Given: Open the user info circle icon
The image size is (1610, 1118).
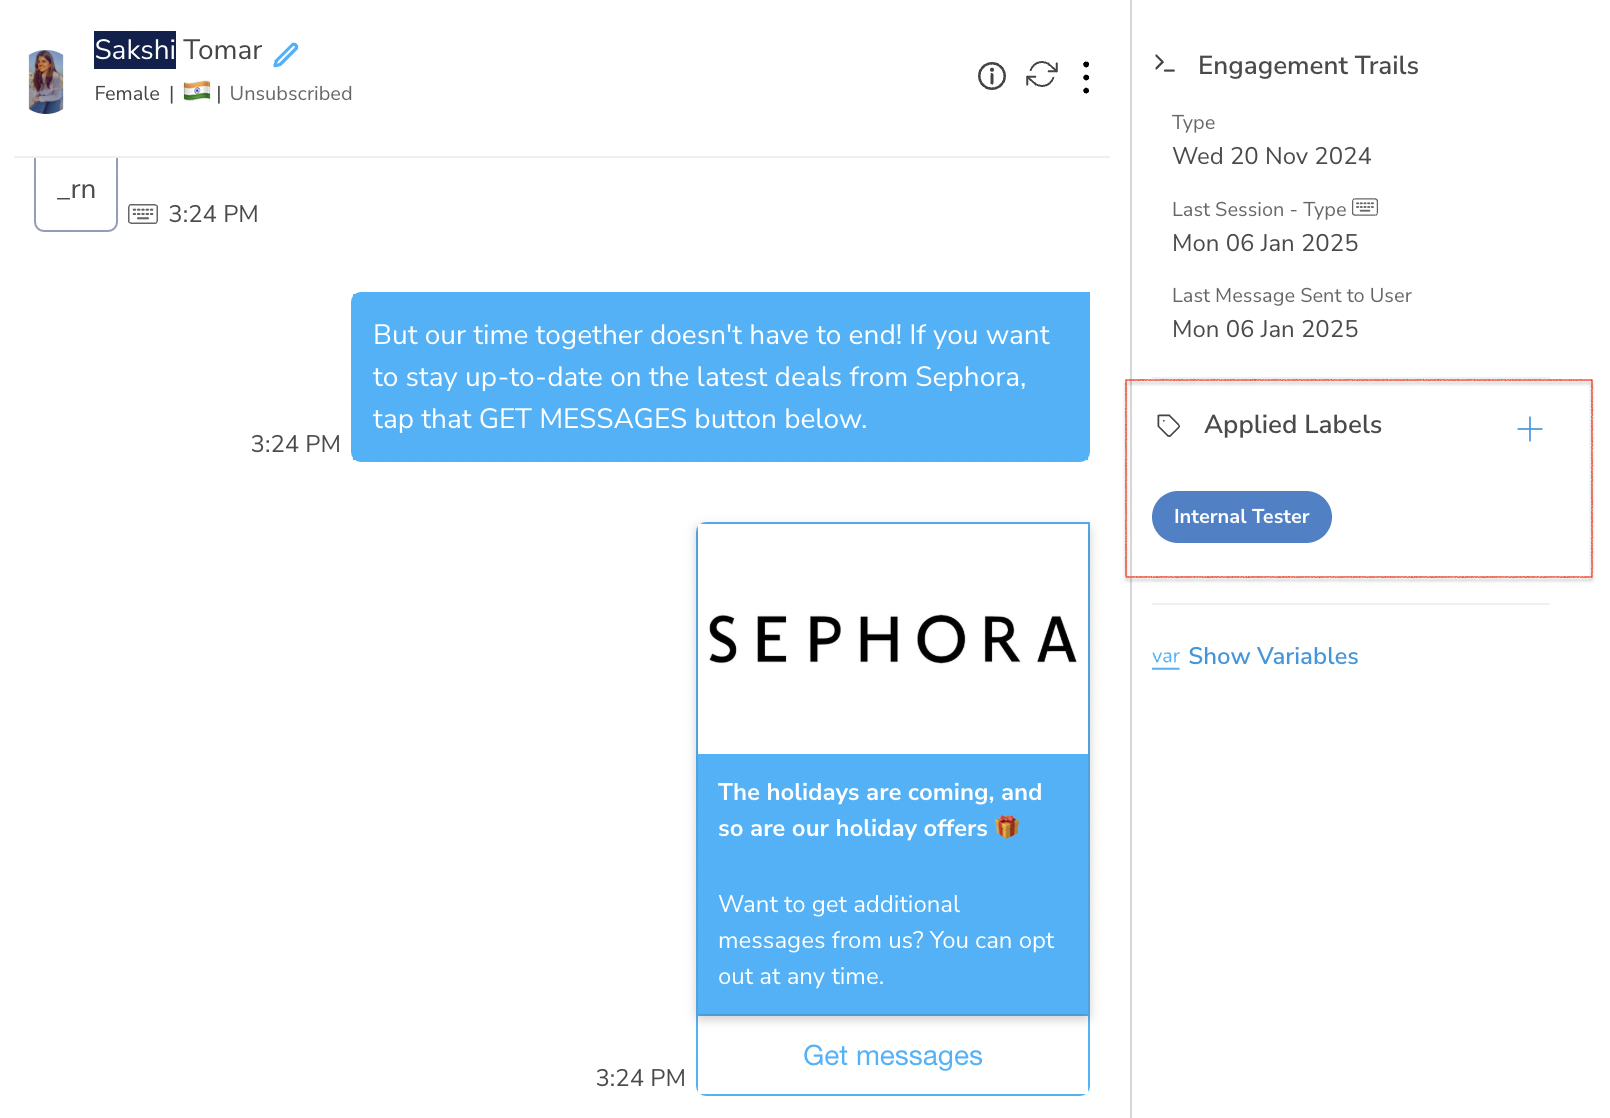Looking at the screenshot, I should coord(991,76).
